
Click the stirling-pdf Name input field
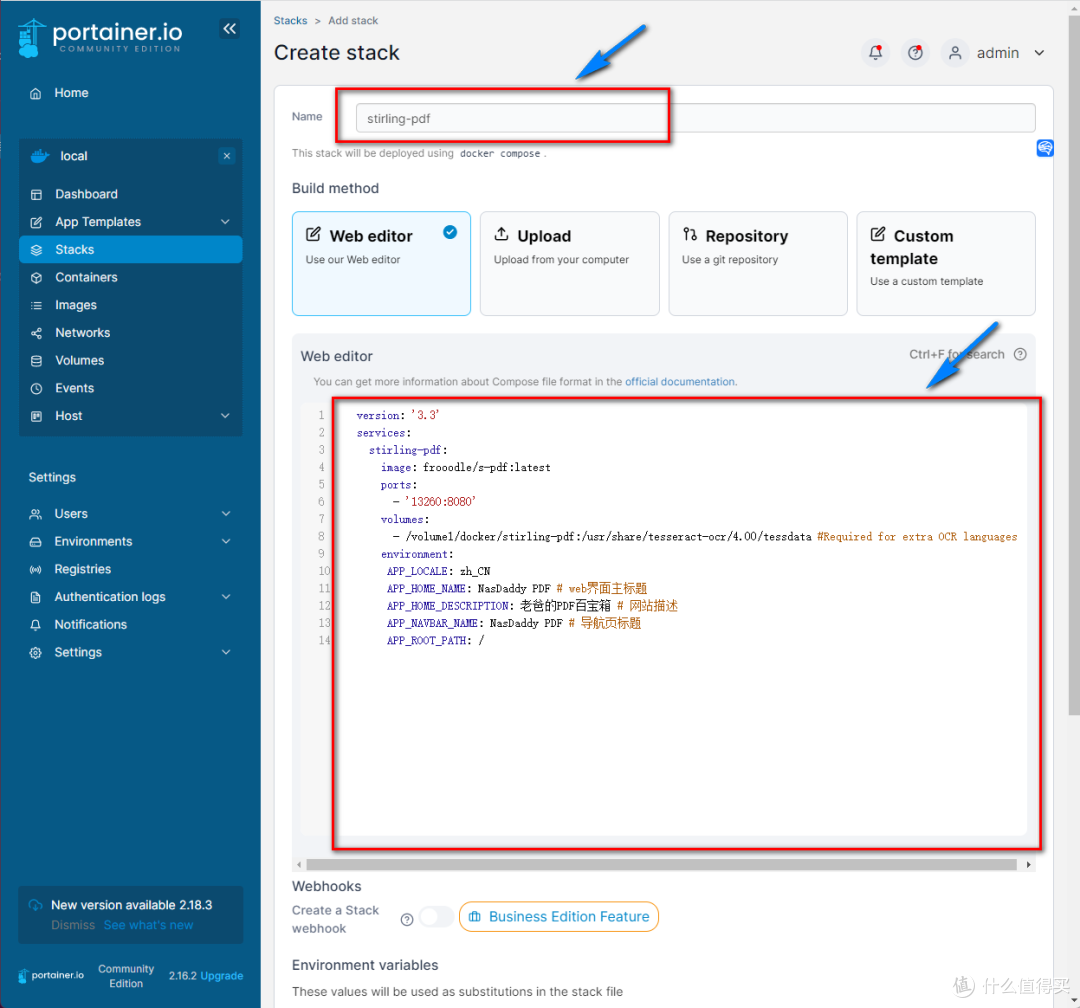[x=511, y=117]
